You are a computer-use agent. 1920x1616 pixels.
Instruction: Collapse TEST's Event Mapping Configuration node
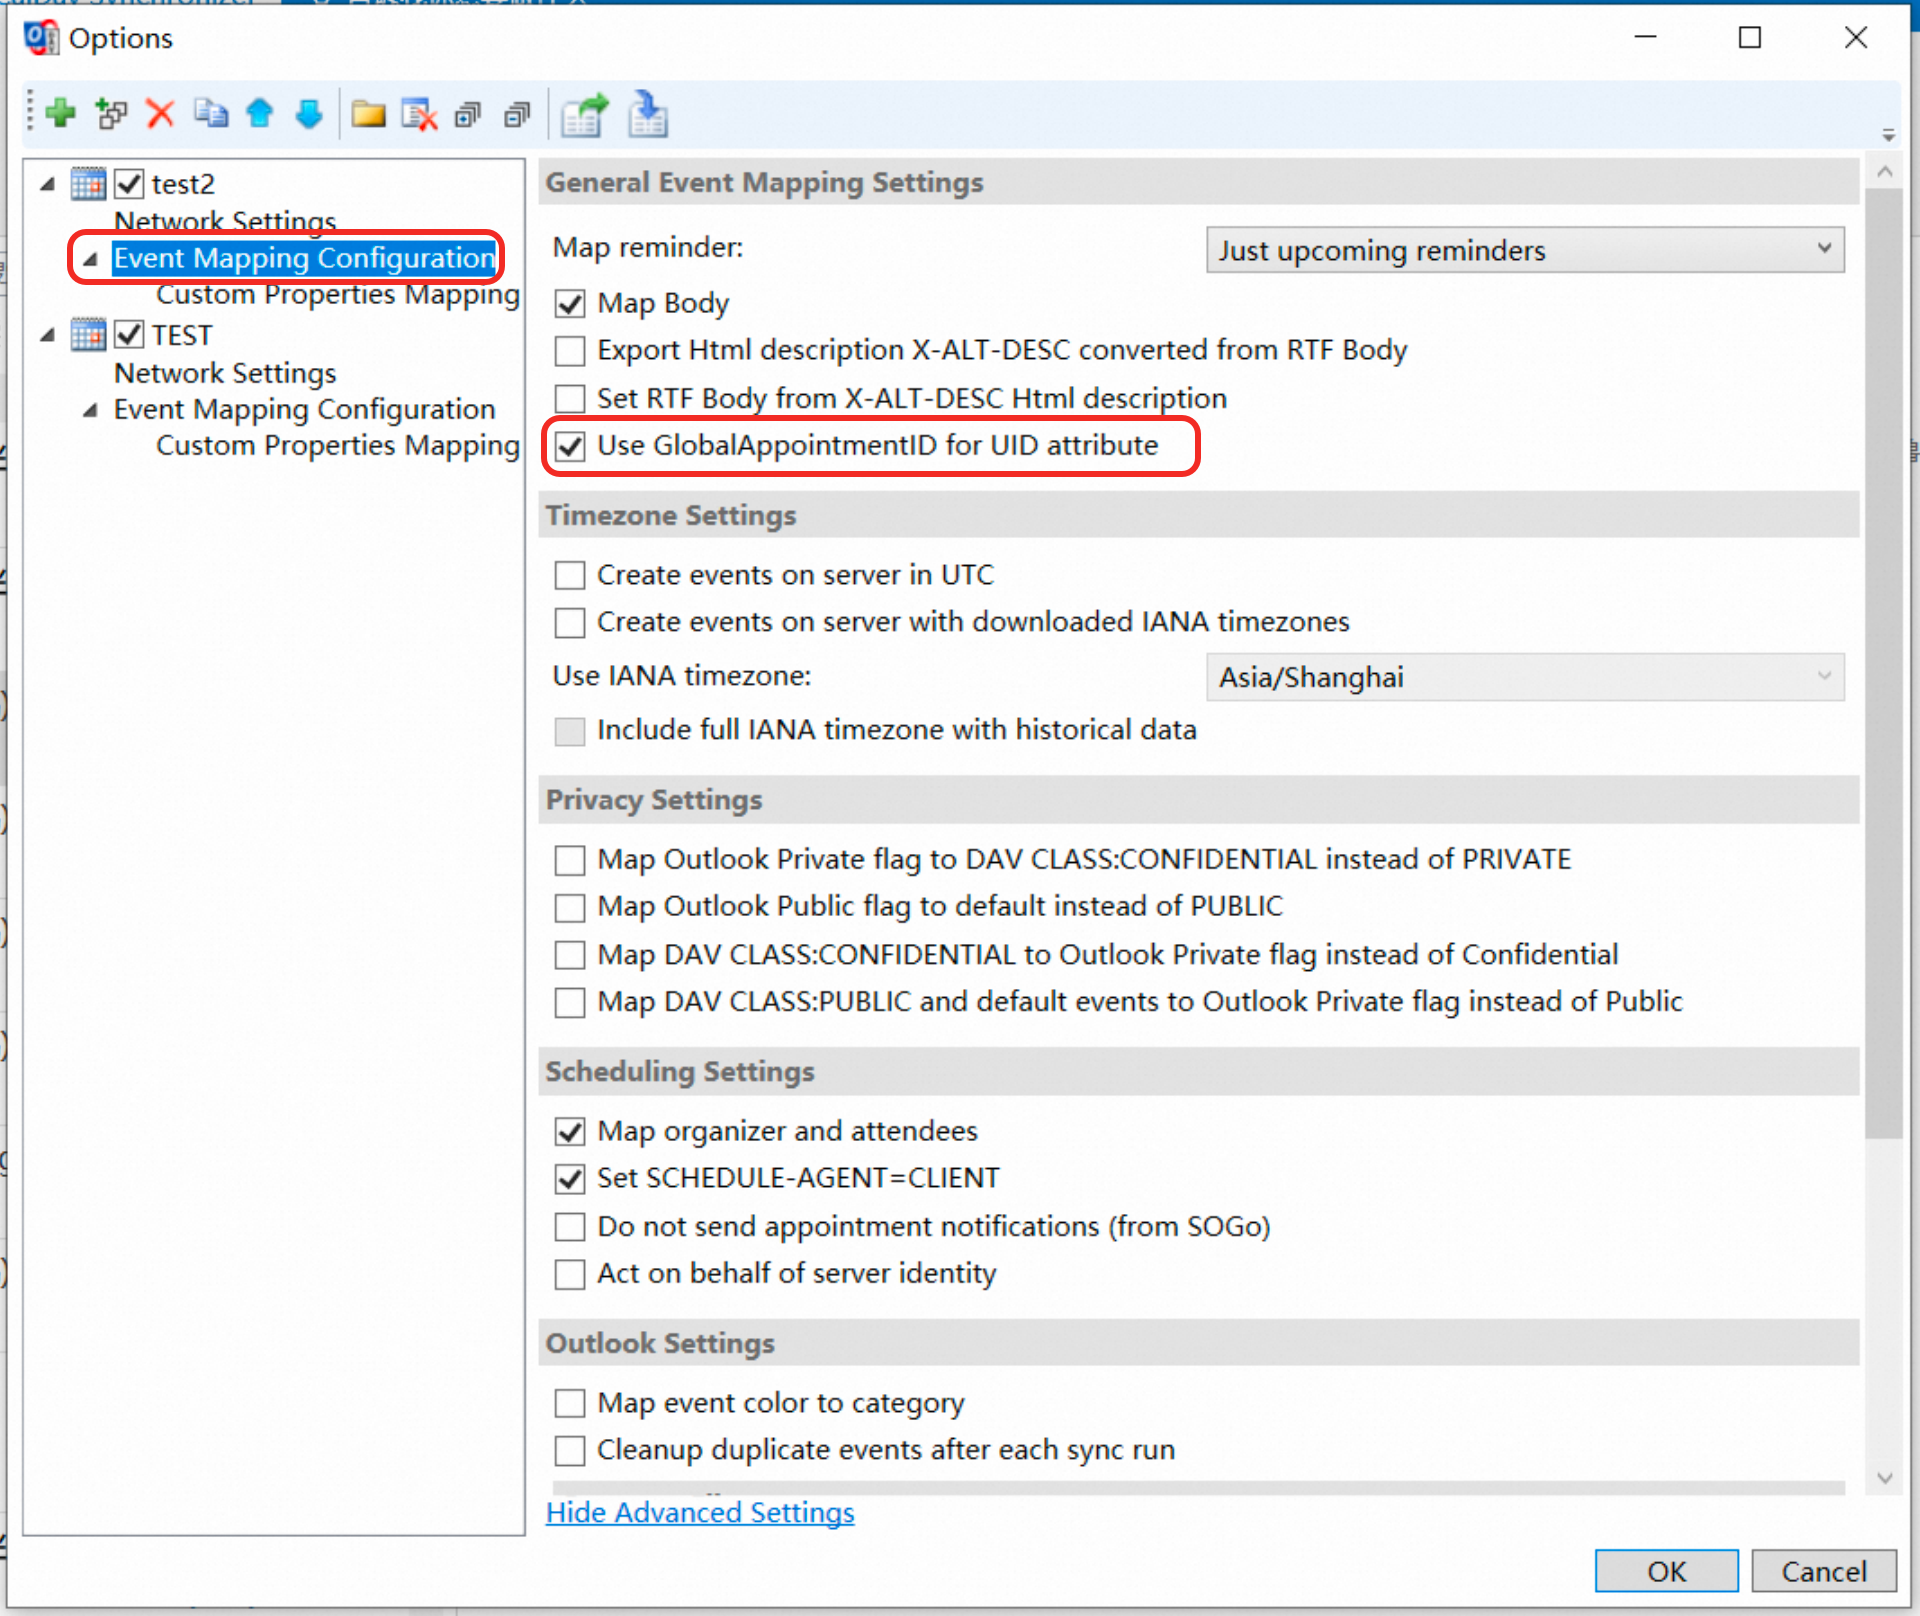click(90, 410)
